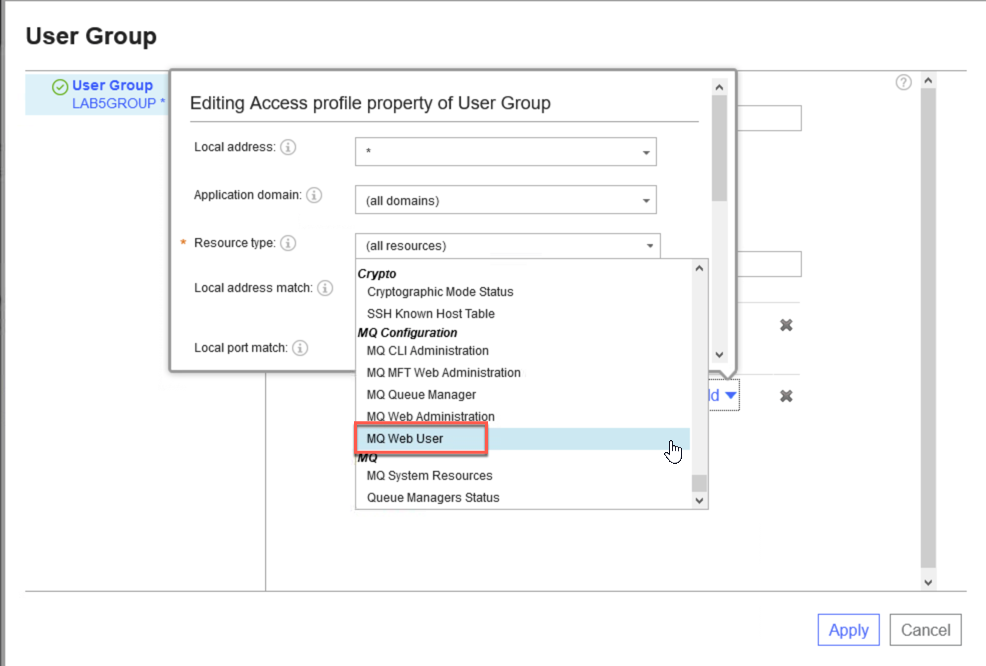Click the Local address info icon
The width and height of the screenshot is (986, 666).
point(288,147)
